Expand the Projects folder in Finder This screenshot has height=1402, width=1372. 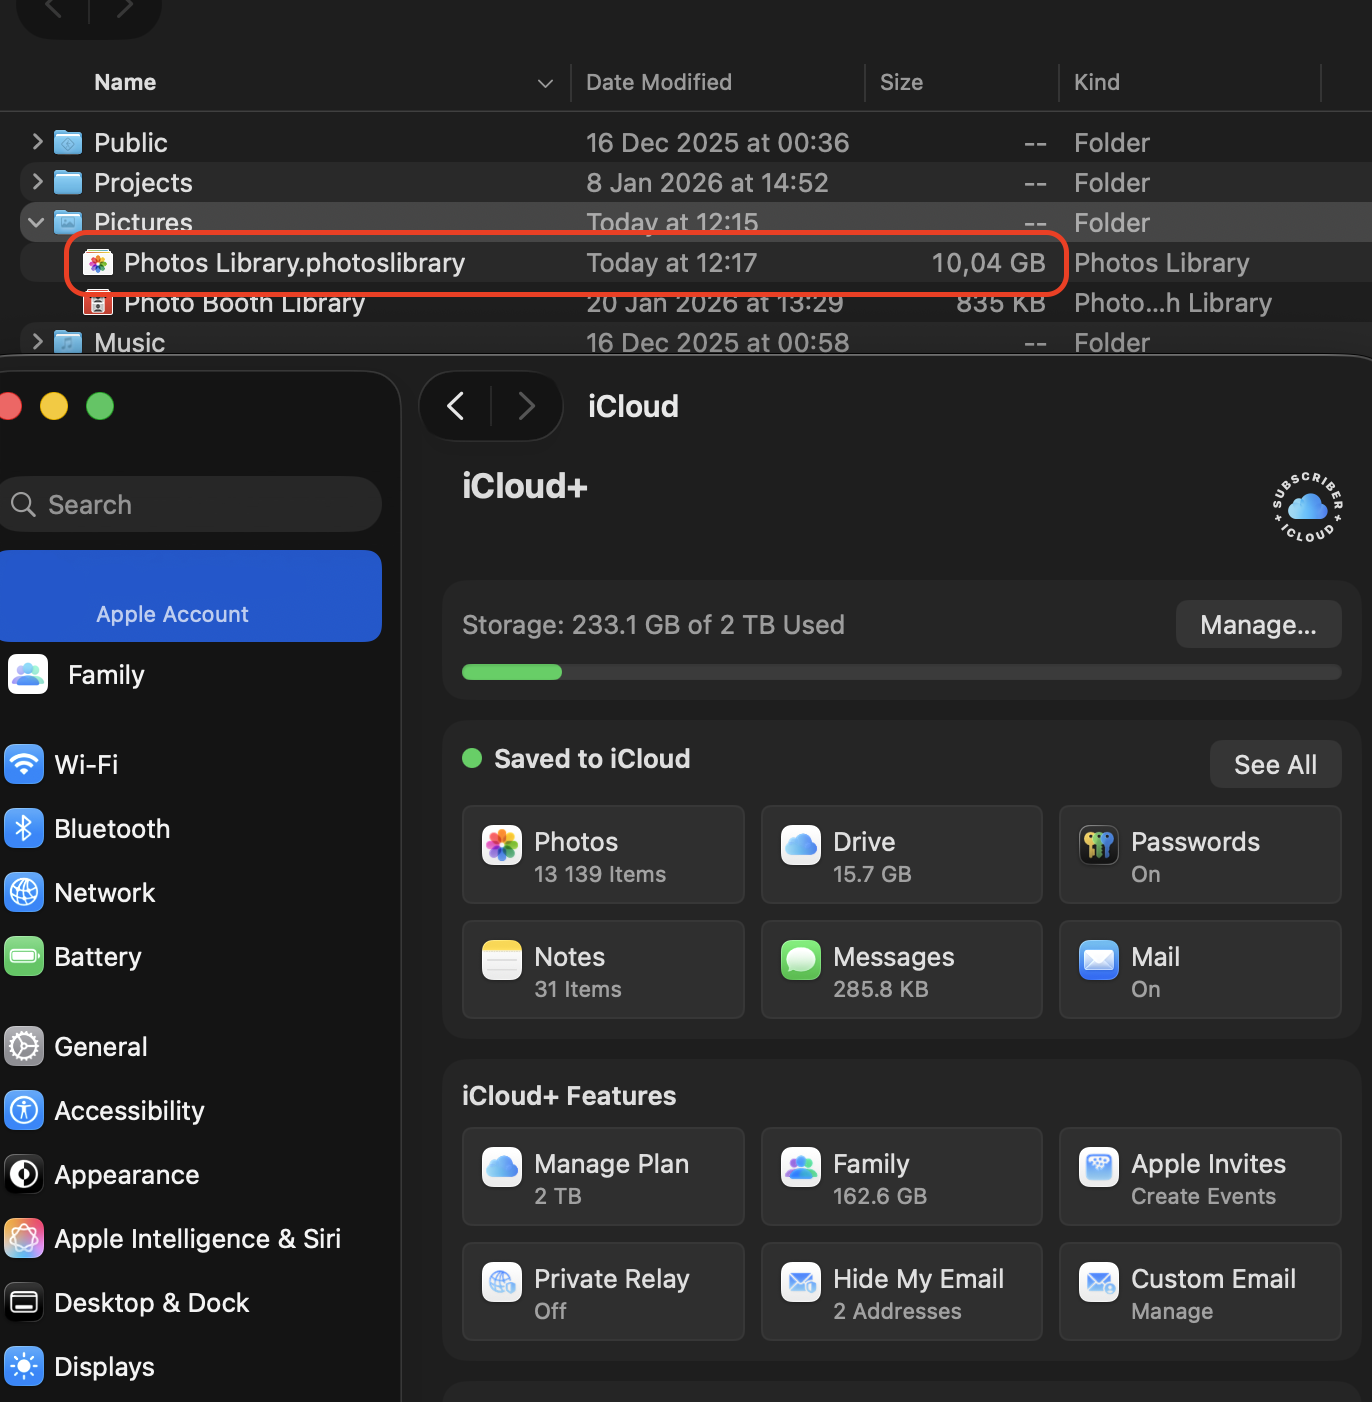point(37,182)
